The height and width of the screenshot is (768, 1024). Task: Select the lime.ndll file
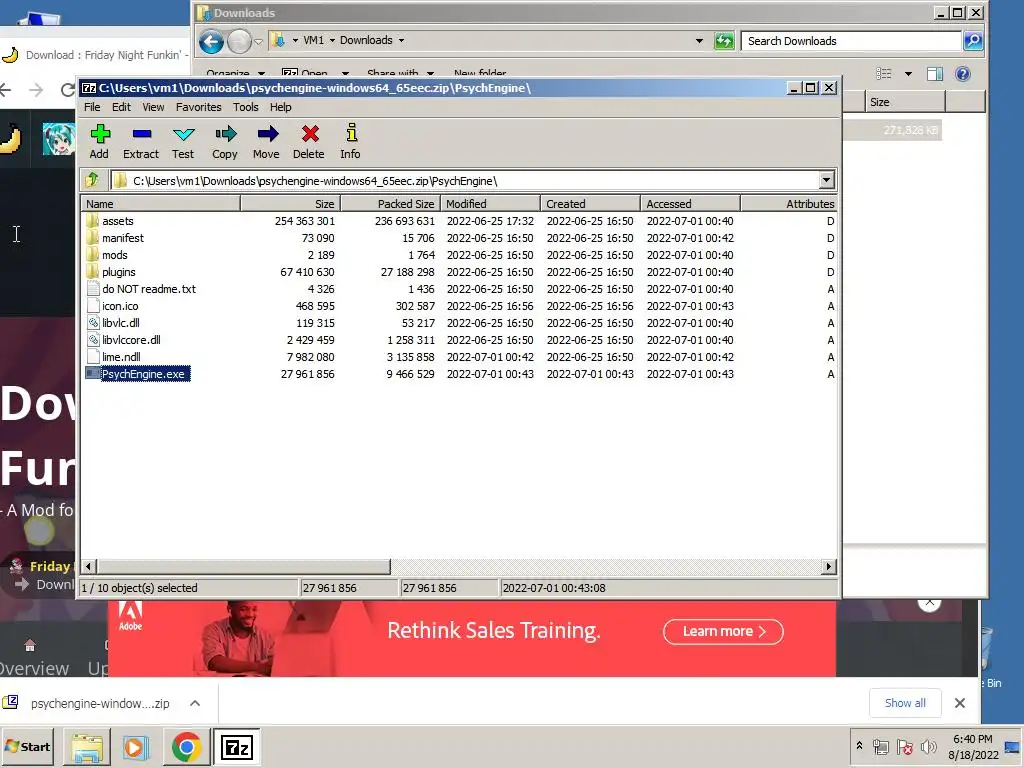click(x=121, y=357)
